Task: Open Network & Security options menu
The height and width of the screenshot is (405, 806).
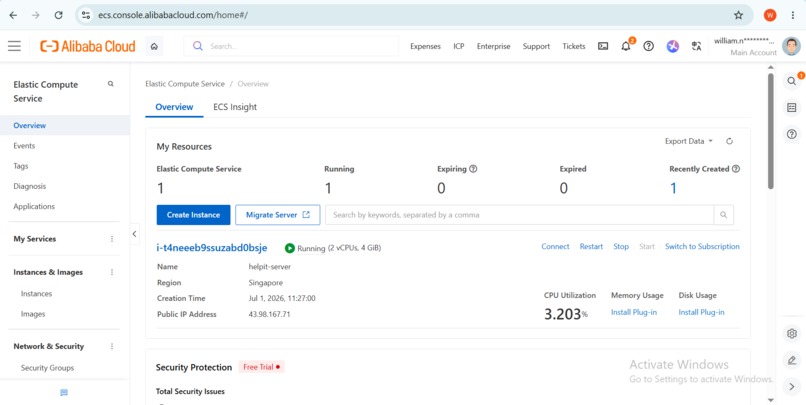Action: click(112, 346)
